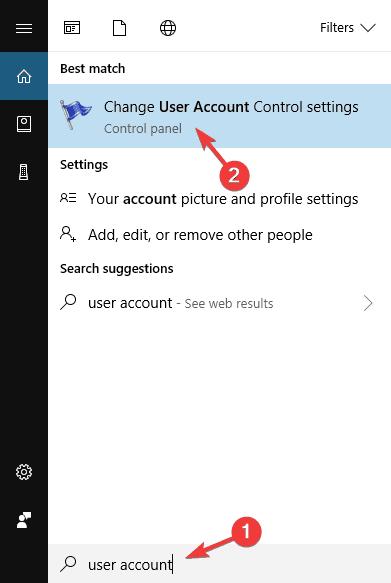The width and height of the screenshot is (391, 583).
Task: Select the Home icon in the sidebar
Action: pos(24,76)
